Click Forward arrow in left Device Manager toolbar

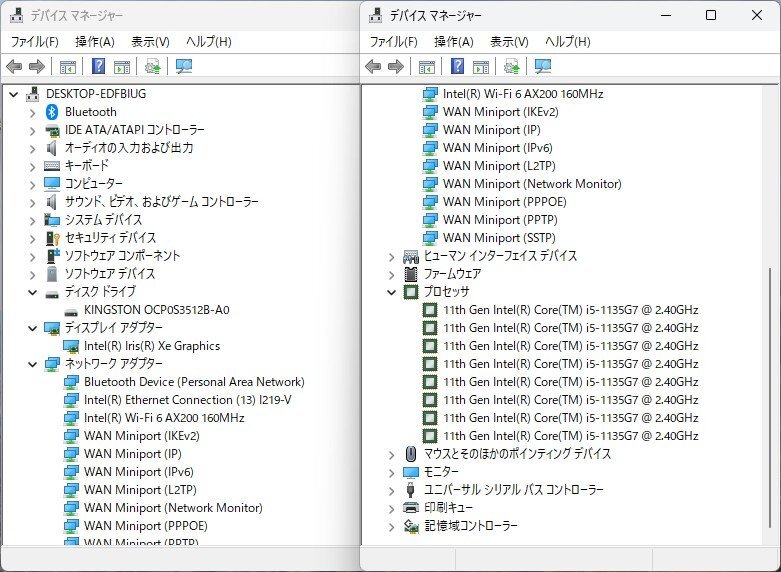(37, 66)
